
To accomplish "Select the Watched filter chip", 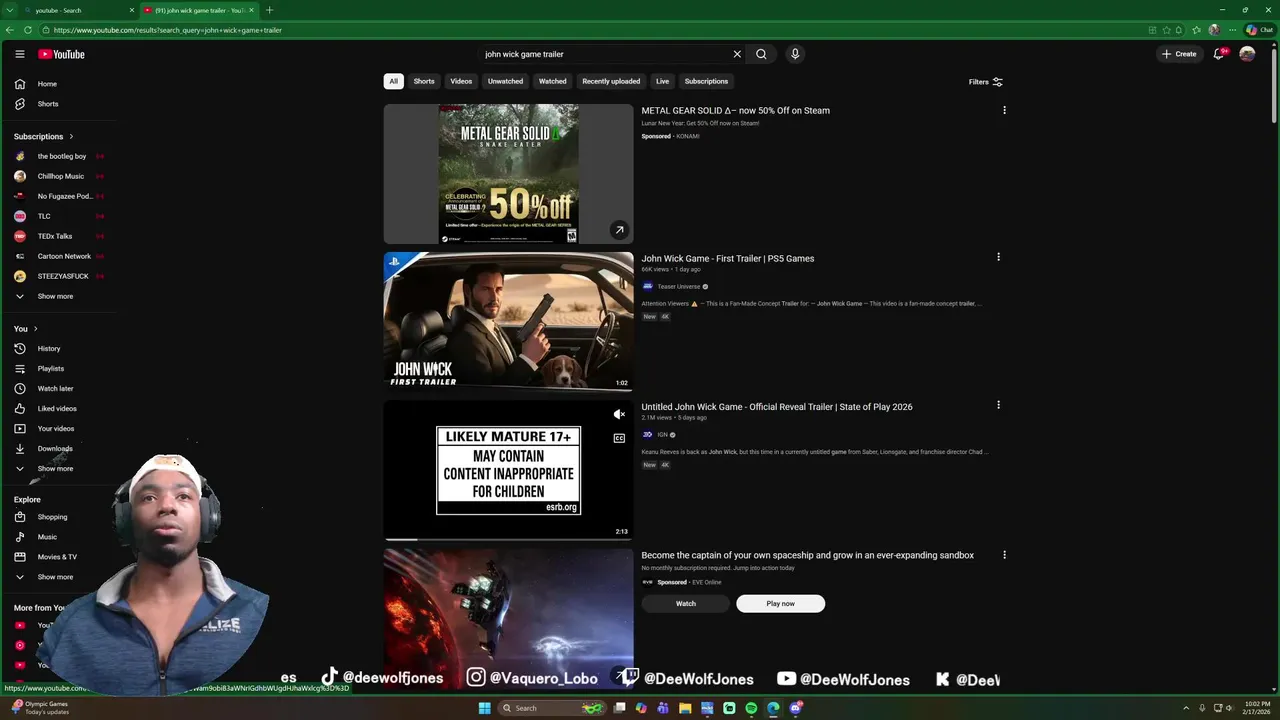I will pos(552,81).
